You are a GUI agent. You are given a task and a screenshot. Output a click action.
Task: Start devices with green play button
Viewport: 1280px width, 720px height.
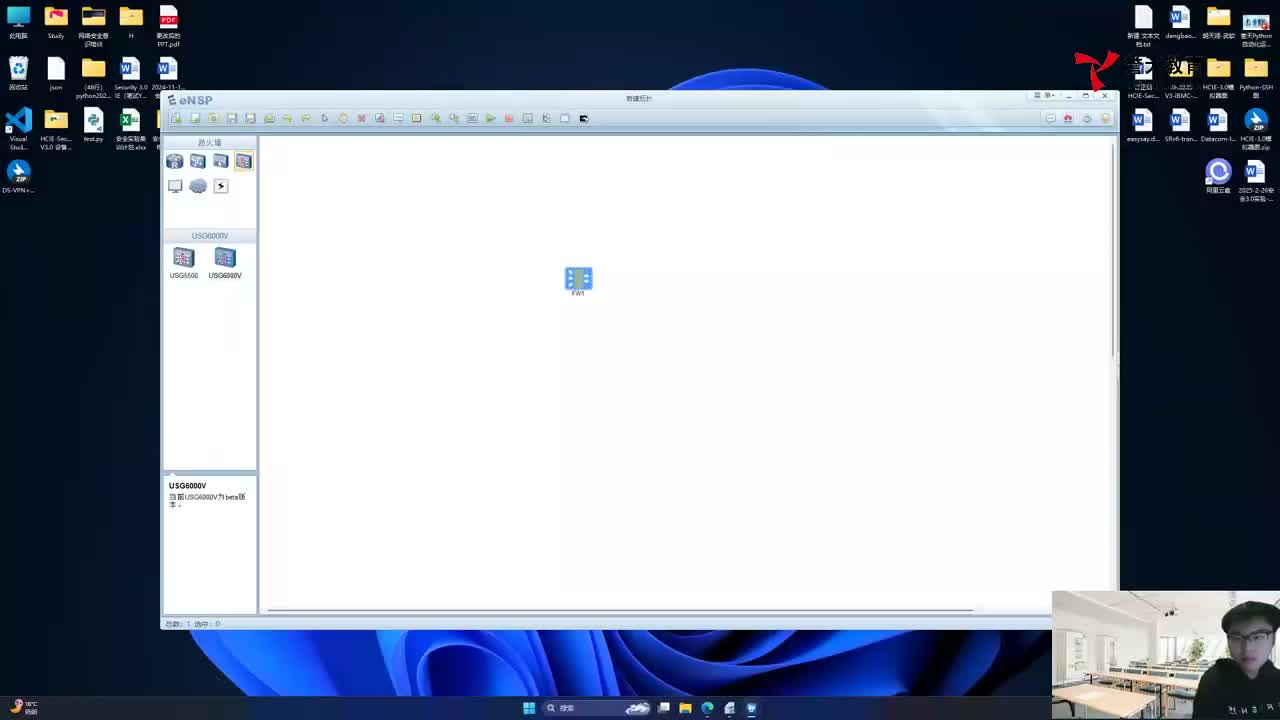490,118
